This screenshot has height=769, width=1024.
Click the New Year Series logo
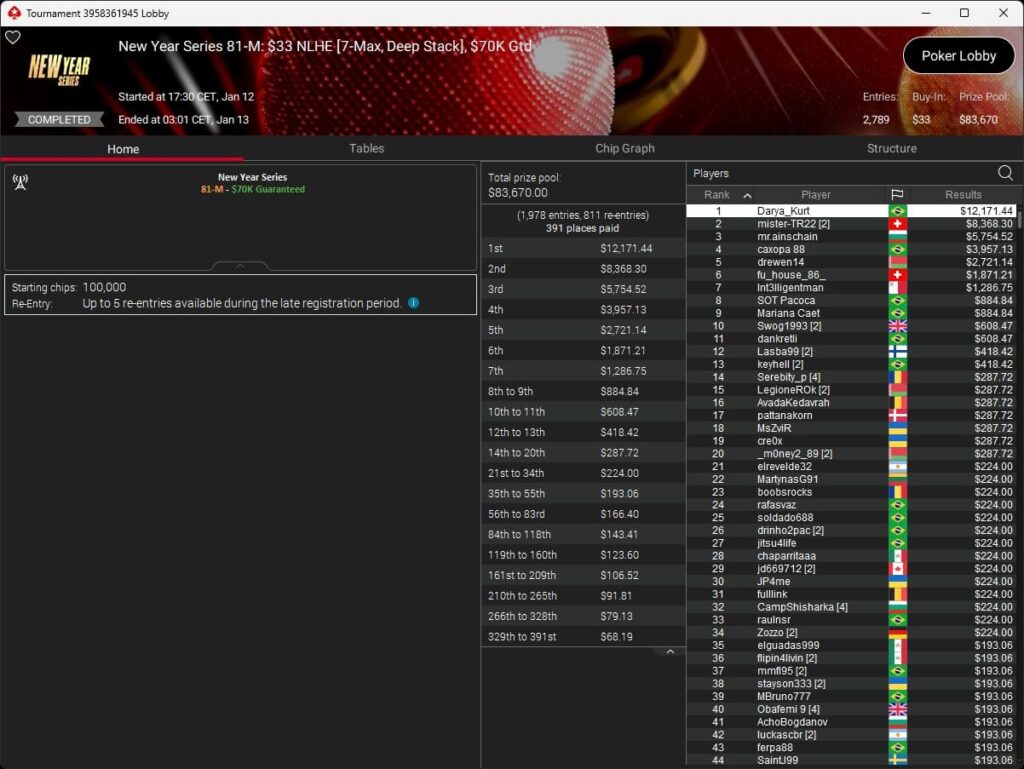[59, 70]
